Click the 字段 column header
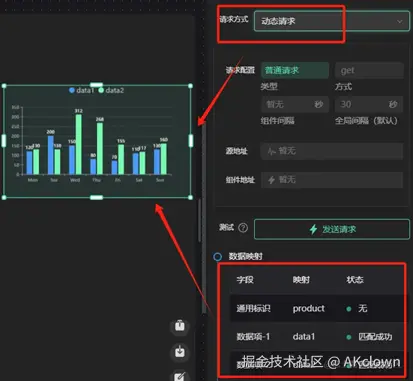 [x=245, y=279]
